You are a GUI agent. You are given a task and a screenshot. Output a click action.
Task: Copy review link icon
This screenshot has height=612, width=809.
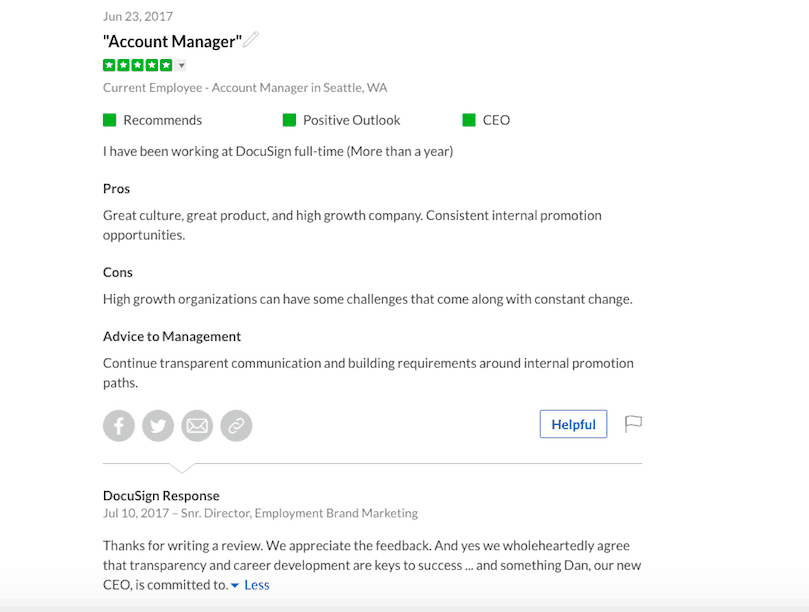(x=236, y=426)
